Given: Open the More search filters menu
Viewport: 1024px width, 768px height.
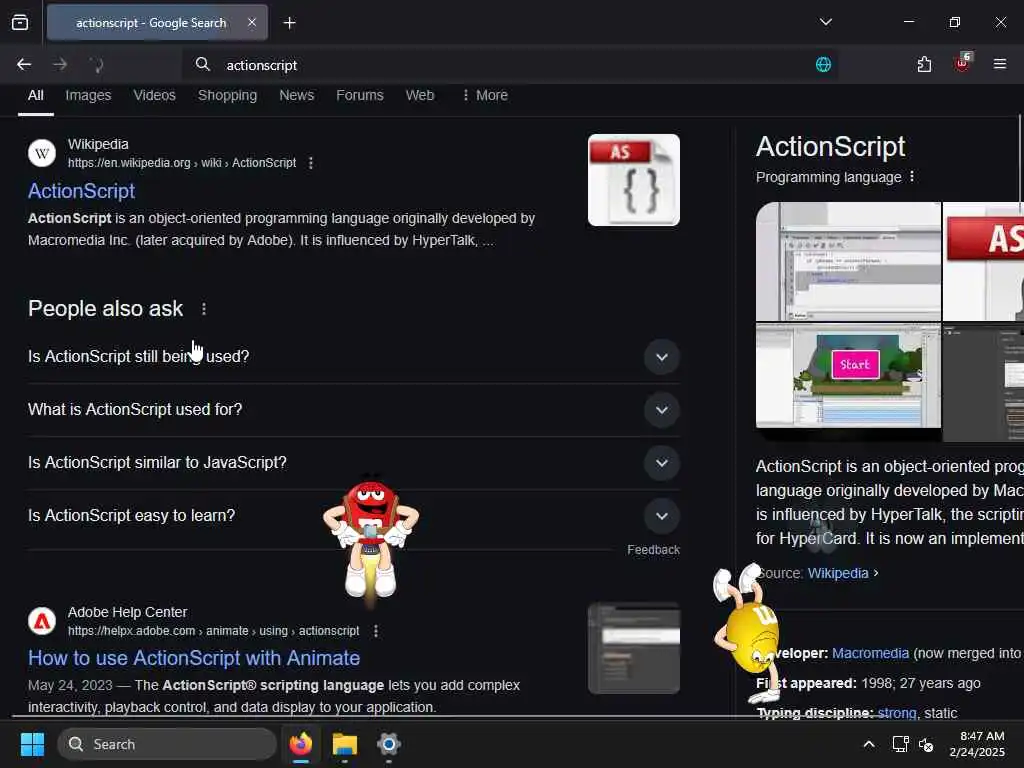Looking at the screenshot, I should 485,95.
